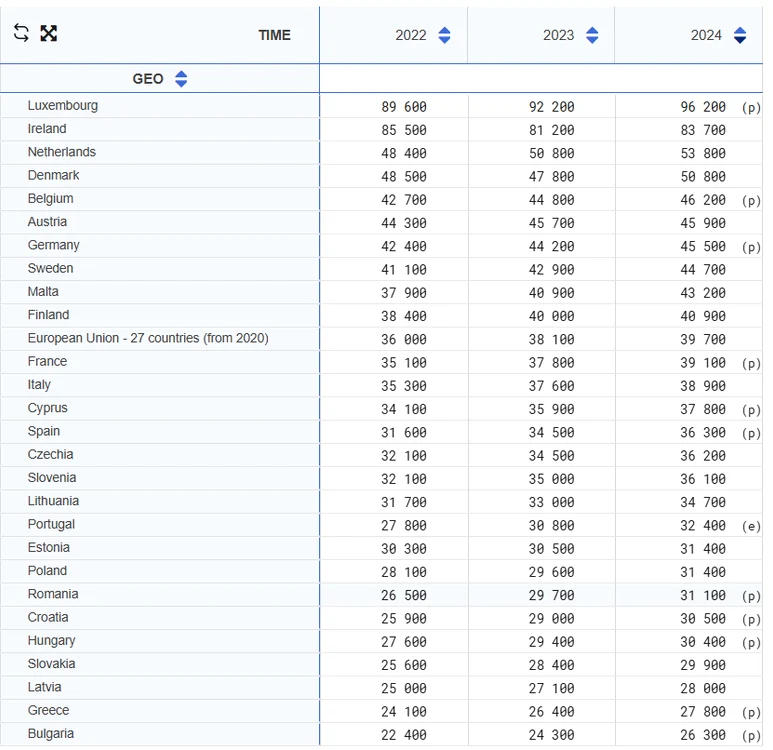Image resolution: width=773 pixels, height=750 pixels.
Task: Select the Czechia row label
Action: (x=50, y=454)
